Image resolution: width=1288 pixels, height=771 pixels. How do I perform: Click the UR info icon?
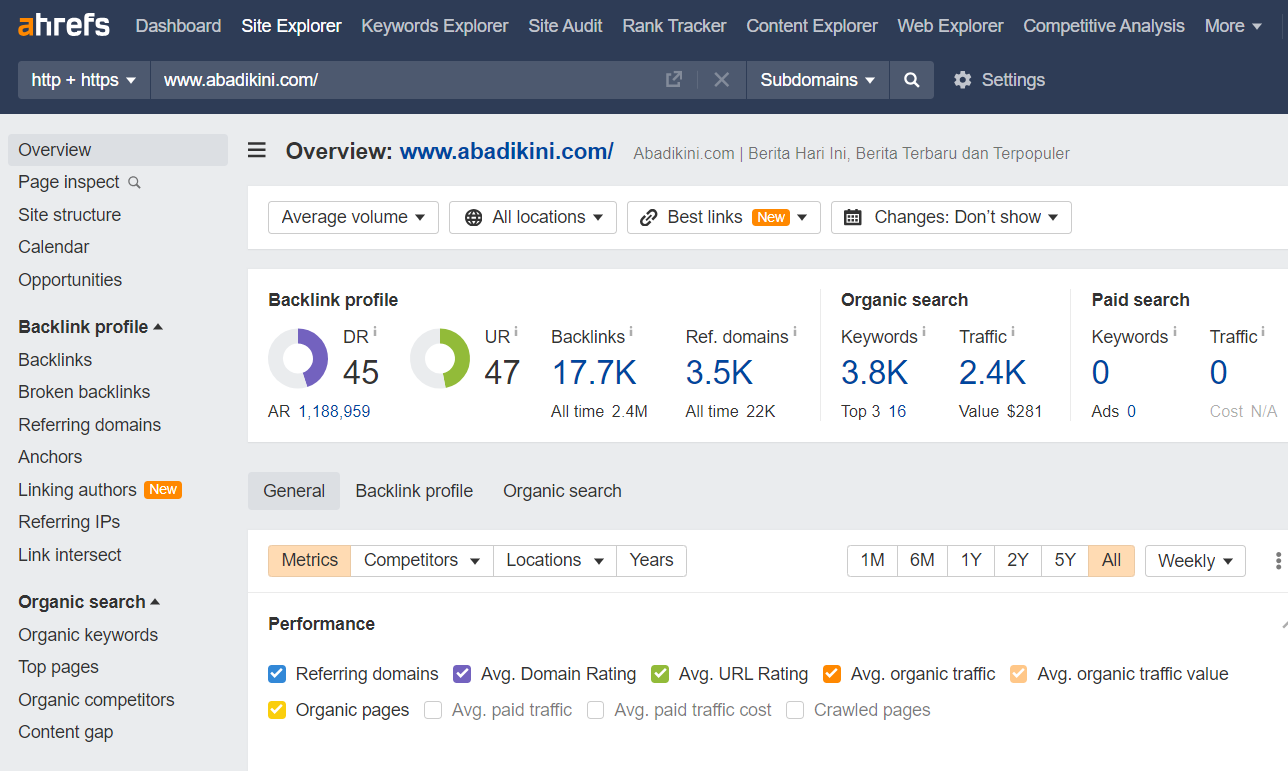point(517,331)
